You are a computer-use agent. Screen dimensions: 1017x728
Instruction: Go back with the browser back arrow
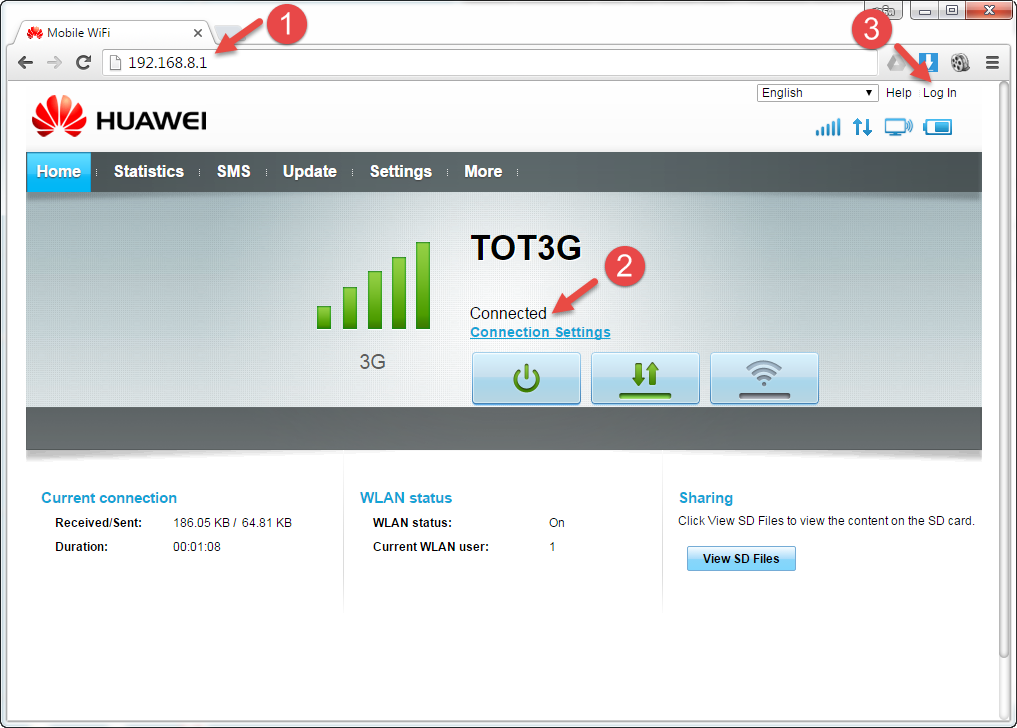[25, 62]
